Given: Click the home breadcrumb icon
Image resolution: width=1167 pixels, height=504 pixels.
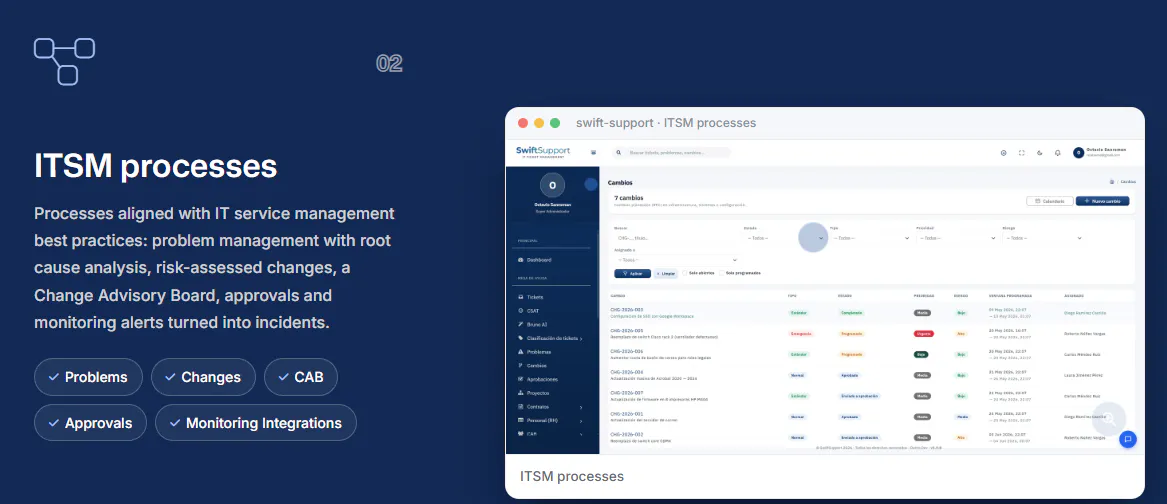Looking at the screenshot, I should 1111,182.
